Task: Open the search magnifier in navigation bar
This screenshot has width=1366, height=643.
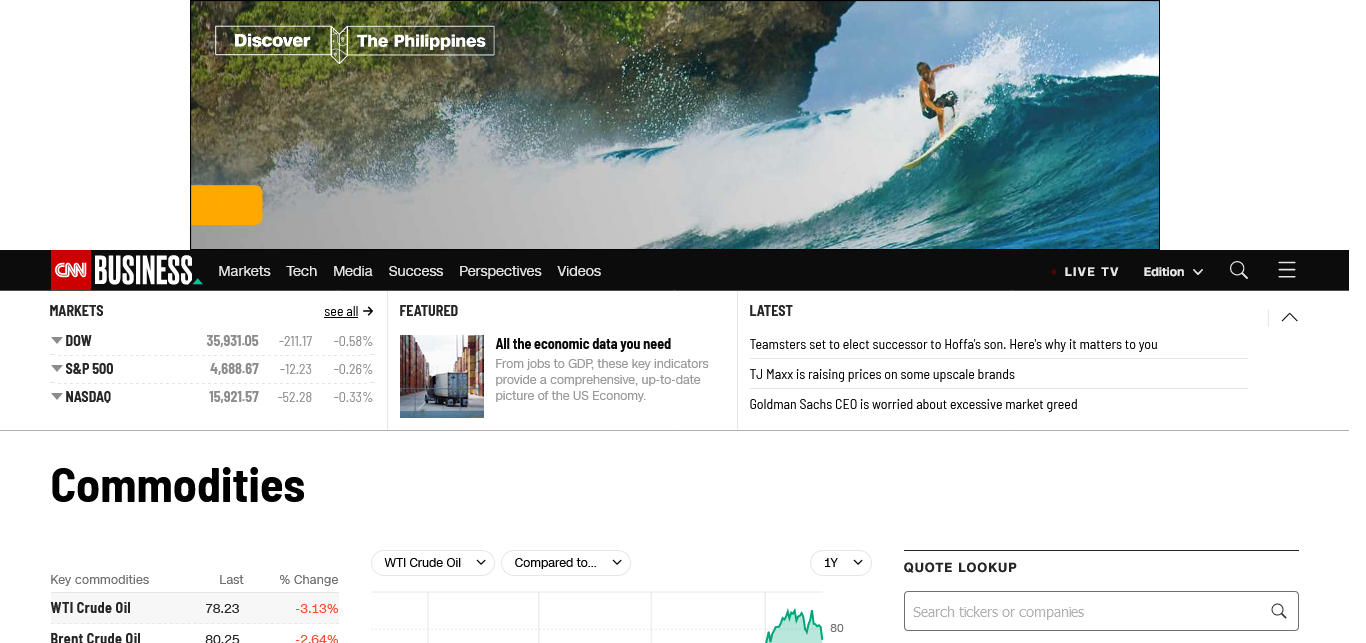Action: coord(1238,270)
